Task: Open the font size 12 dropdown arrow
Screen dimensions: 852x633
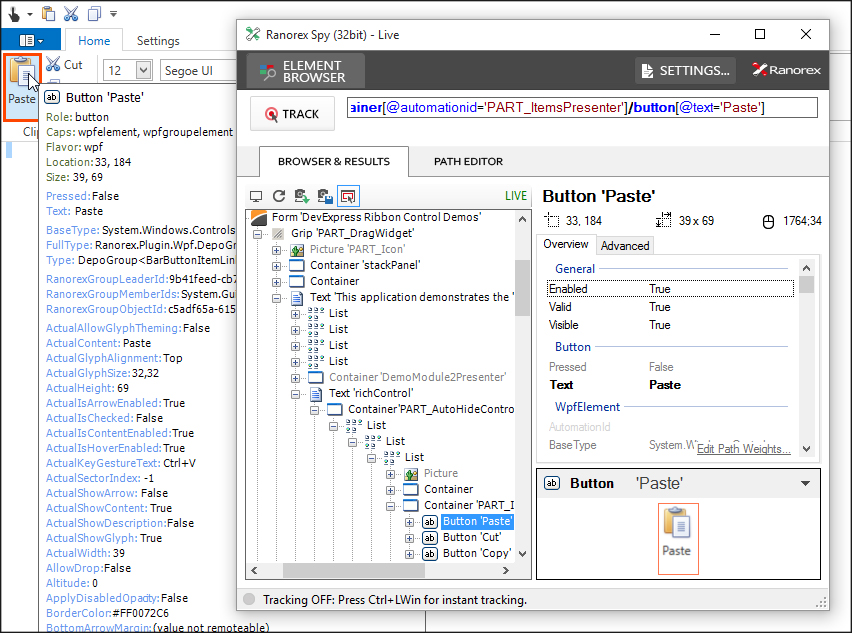Action: (143, 70)
